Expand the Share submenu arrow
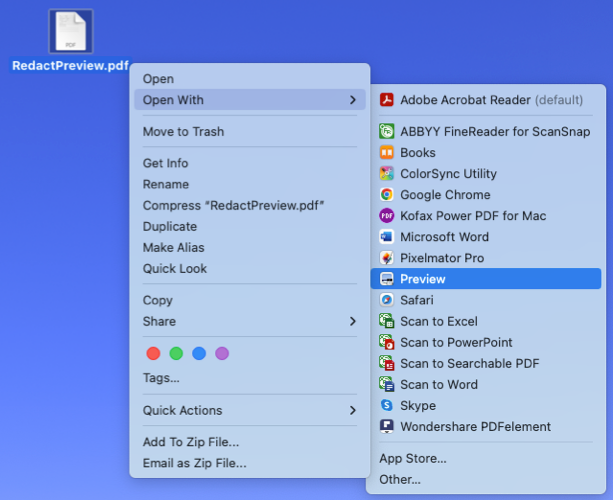This screenshot has height=500, width=613. tap(352, 321)
